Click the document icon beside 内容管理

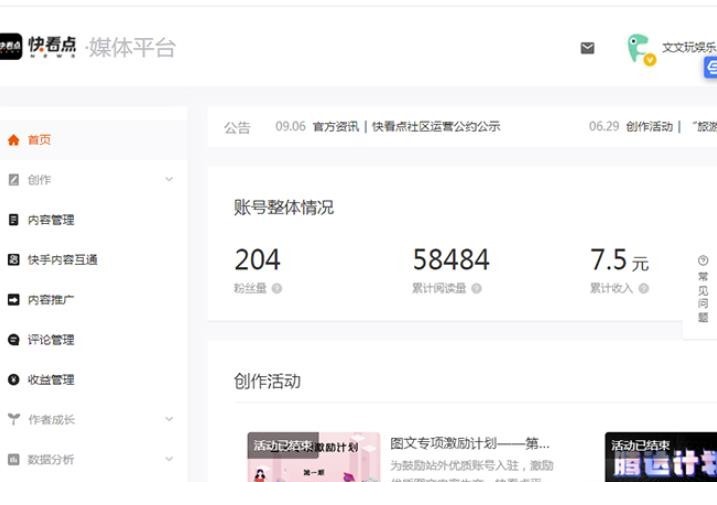pos(14,220)
